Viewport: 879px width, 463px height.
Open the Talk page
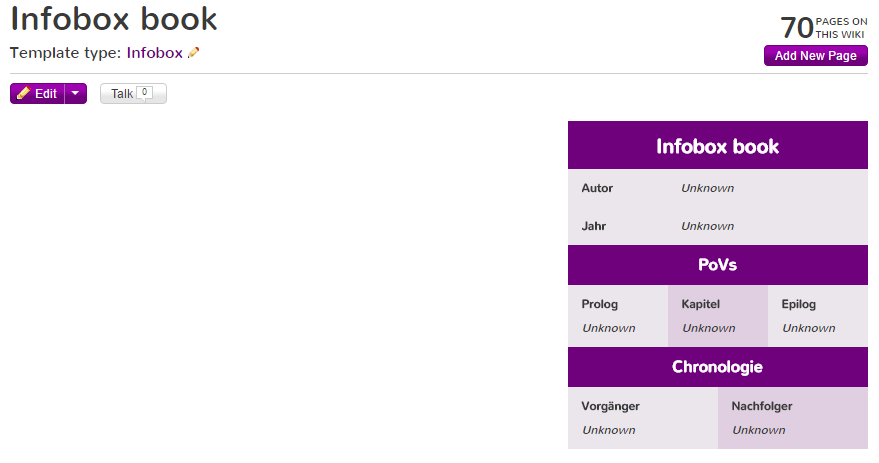tap(122, 94)
